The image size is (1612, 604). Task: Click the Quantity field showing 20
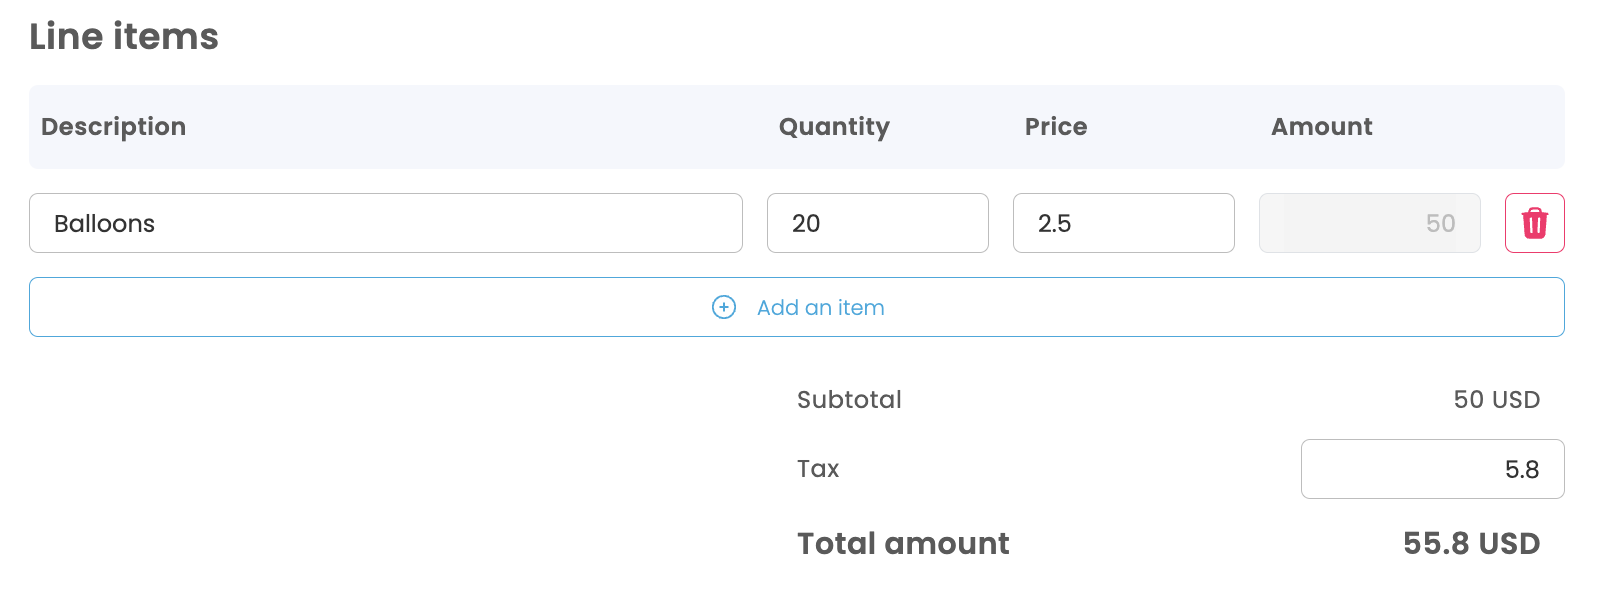pos(877,223)
